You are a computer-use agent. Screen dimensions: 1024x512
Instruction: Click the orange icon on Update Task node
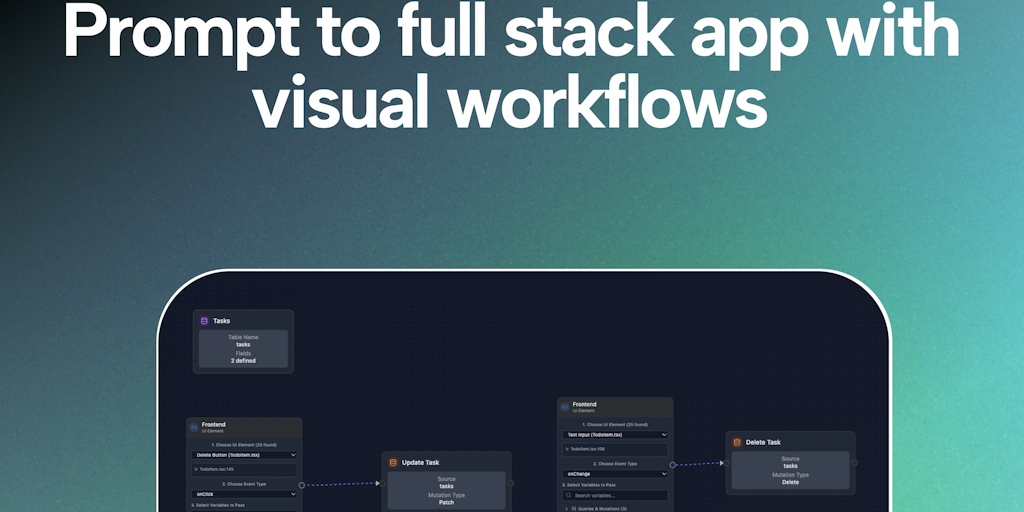393,462
